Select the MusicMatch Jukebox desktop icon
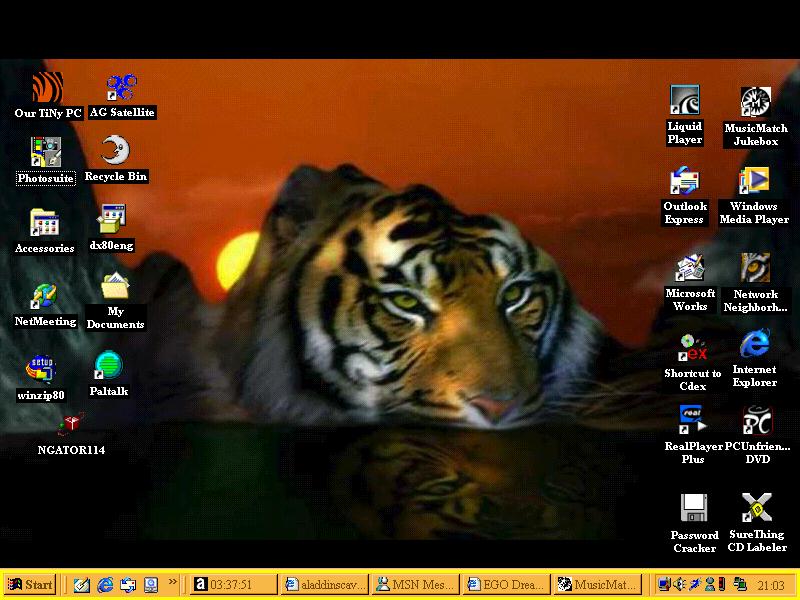This screenshot has width=800, height=600. (x=755, y=102)
